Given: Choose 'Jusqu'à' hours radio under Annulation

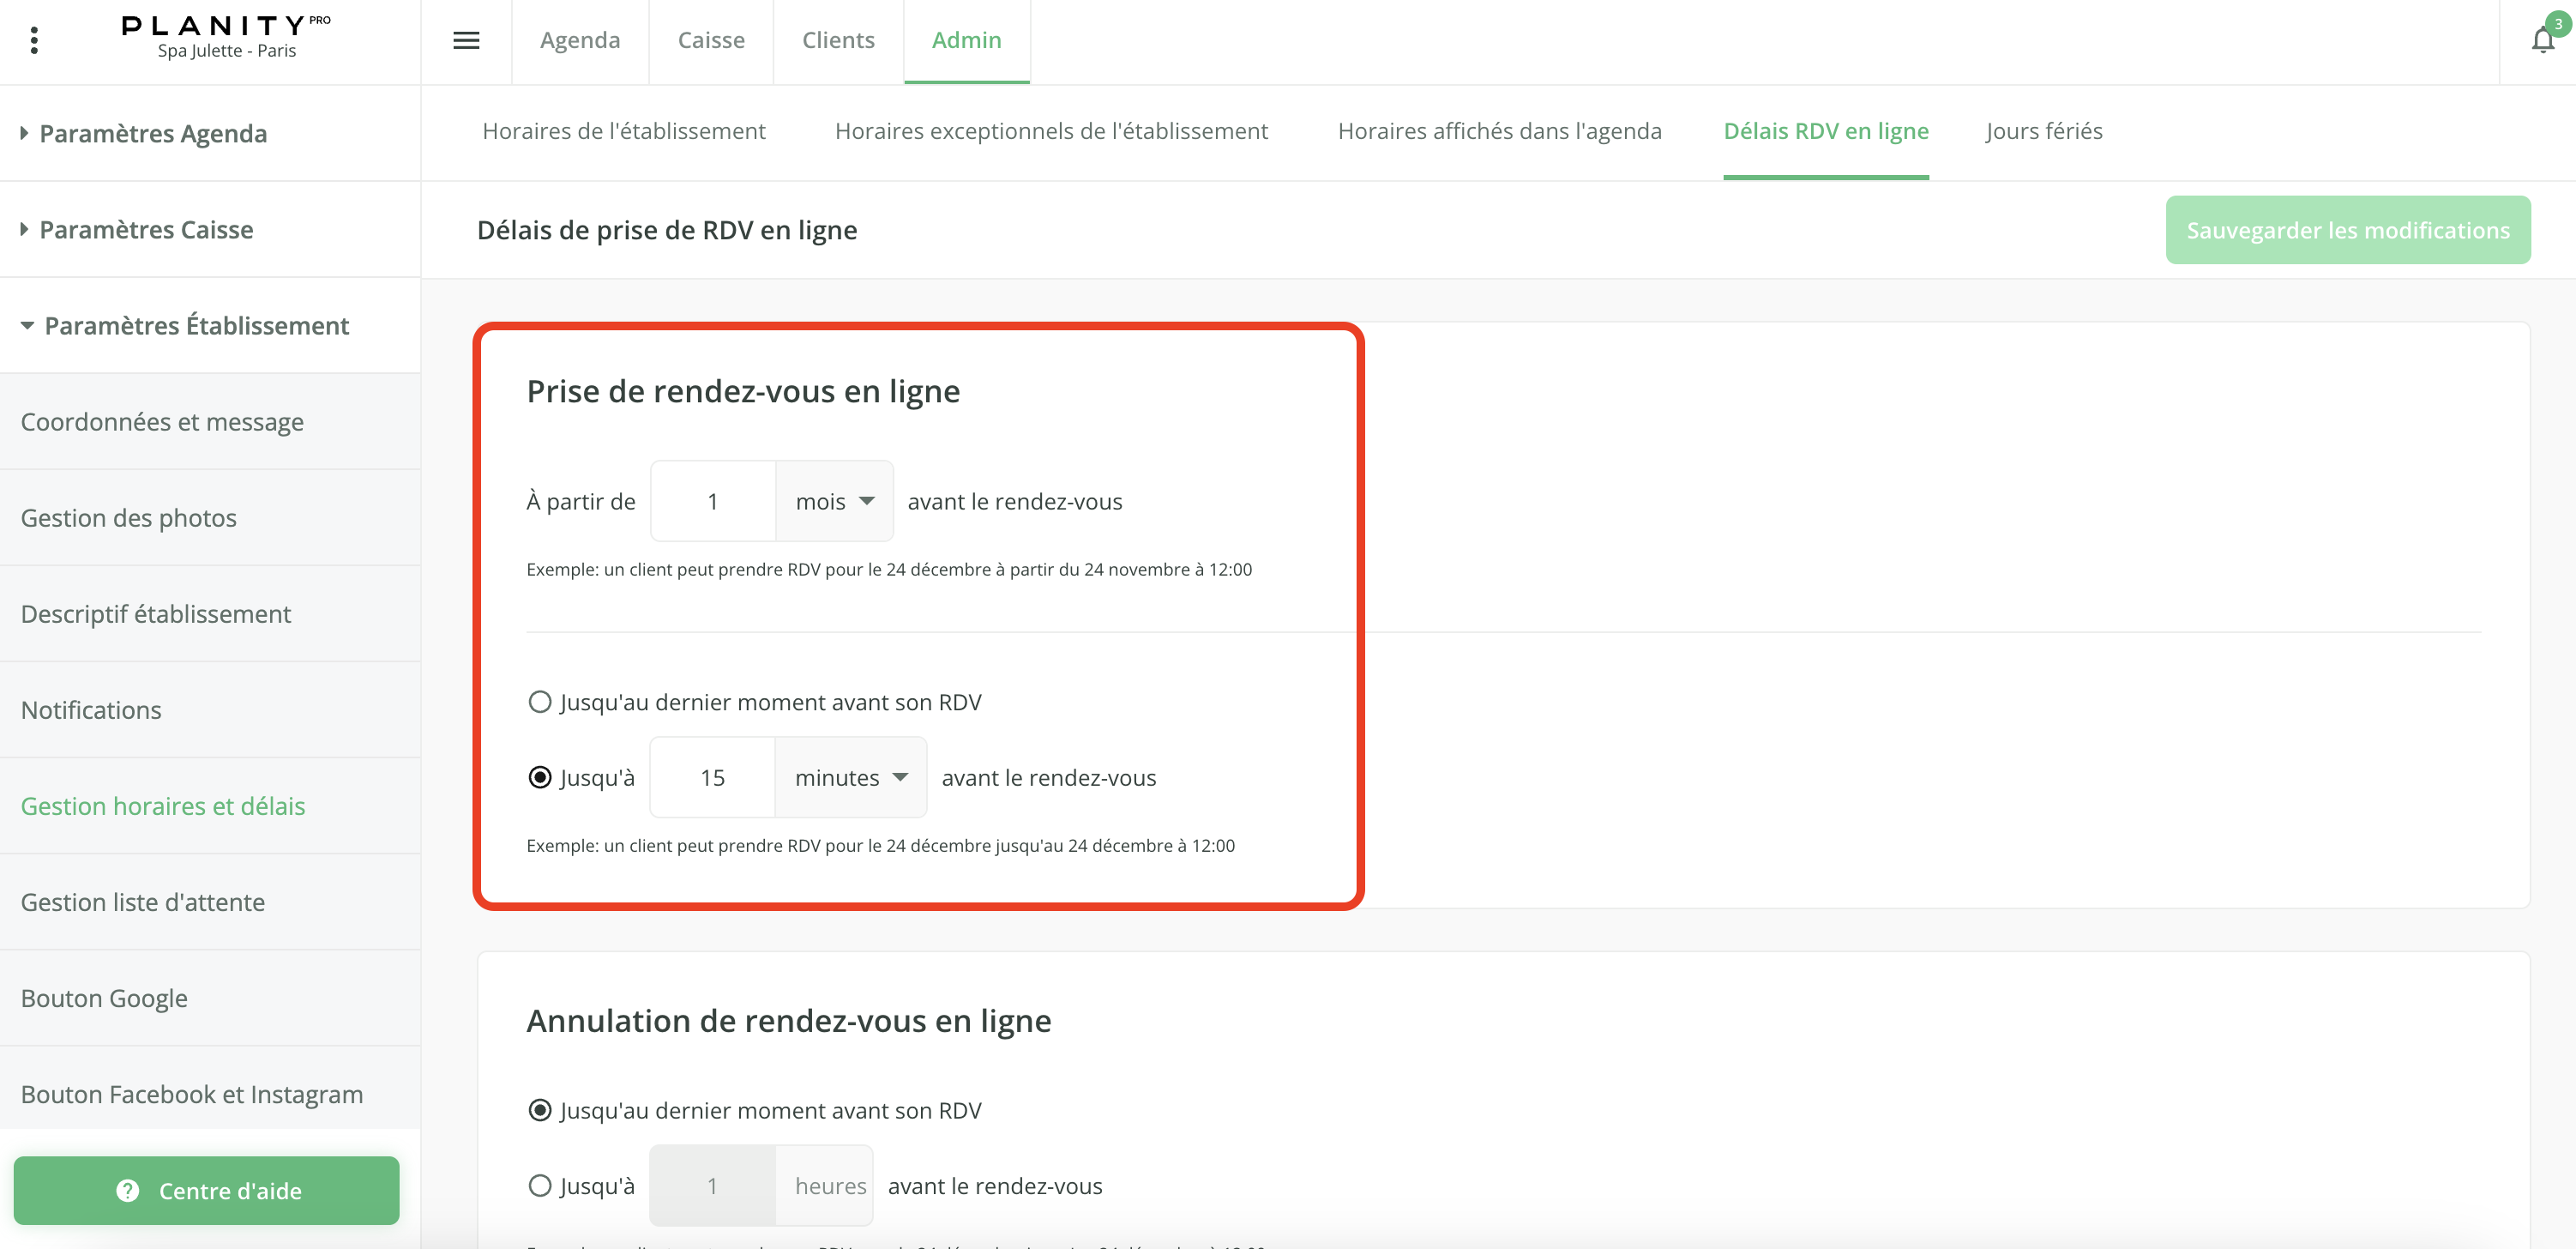Looking at the screenshot, I should [x=540, y=1185].
